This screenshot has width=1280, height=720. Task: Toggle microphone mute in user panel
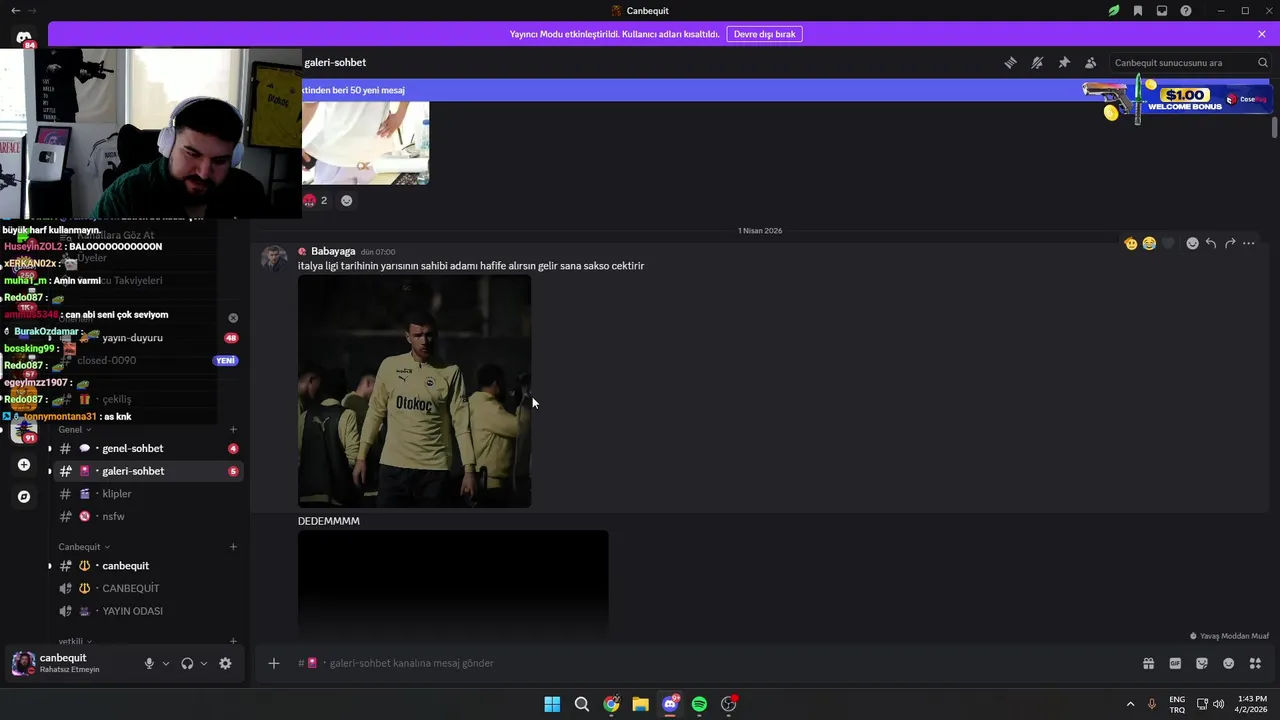(x=149, y=663)
